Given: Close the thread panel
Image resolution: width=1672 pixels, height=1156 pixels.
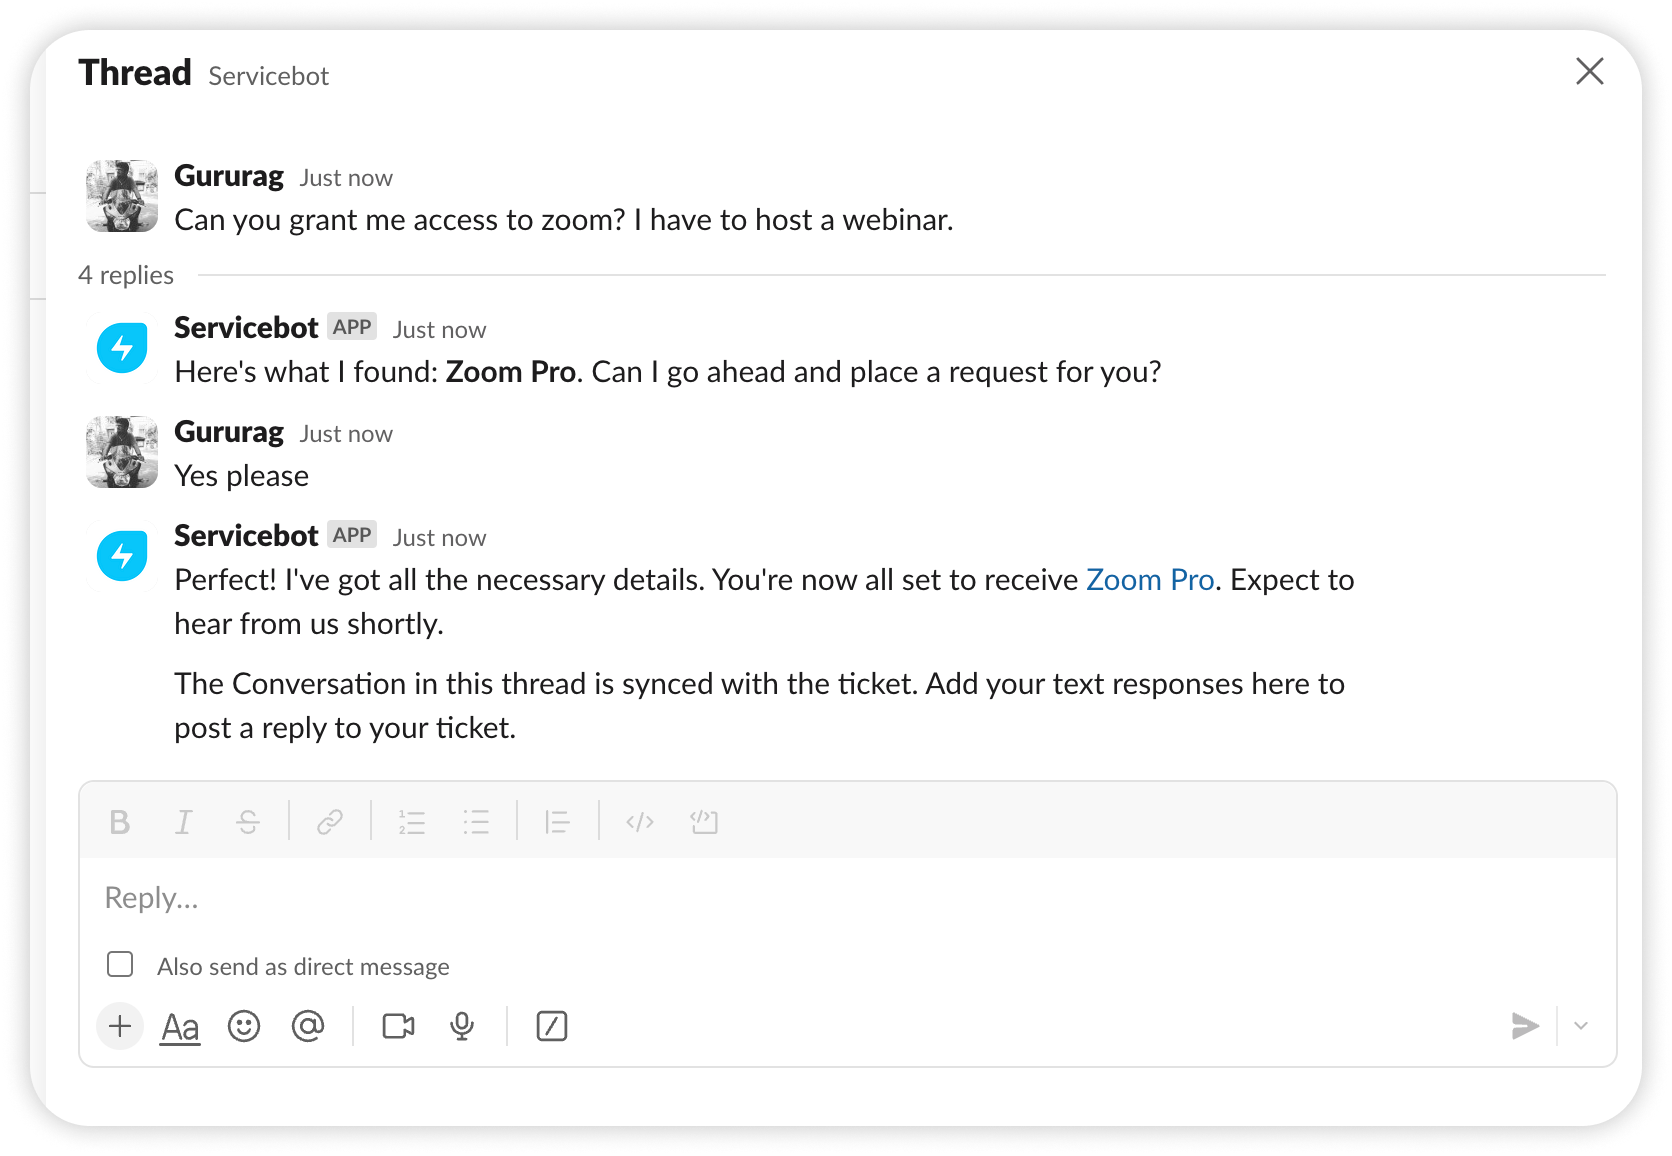Looking at the screenshot, I should pyautogui.click(x=1590, y=71).
